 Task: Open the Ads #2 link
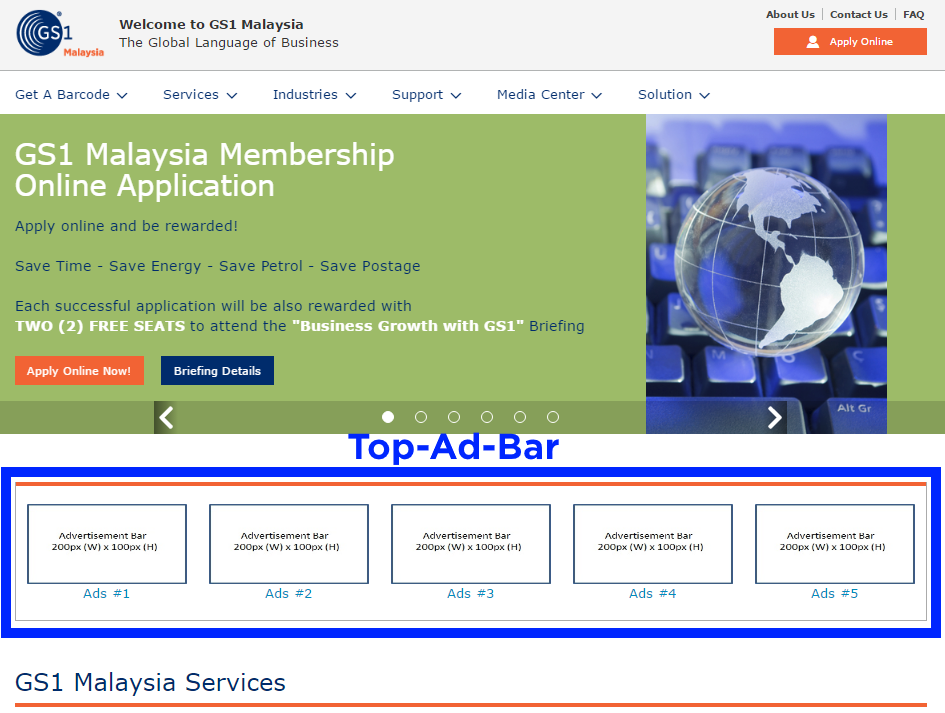(289, 594)
